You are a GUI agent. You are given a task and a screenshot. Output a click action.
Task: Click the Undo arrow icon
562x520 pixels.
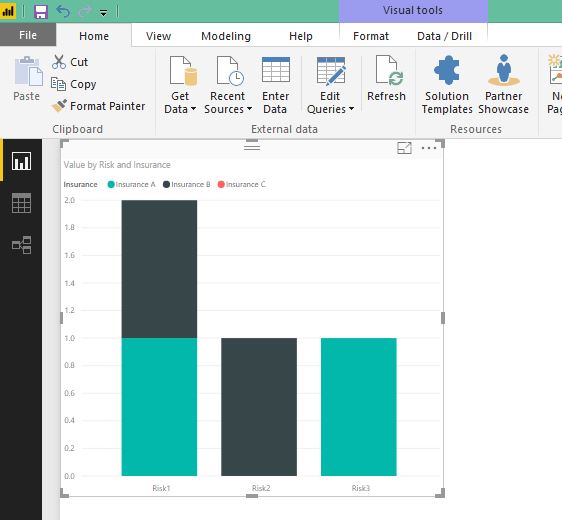tap(63, 11)
